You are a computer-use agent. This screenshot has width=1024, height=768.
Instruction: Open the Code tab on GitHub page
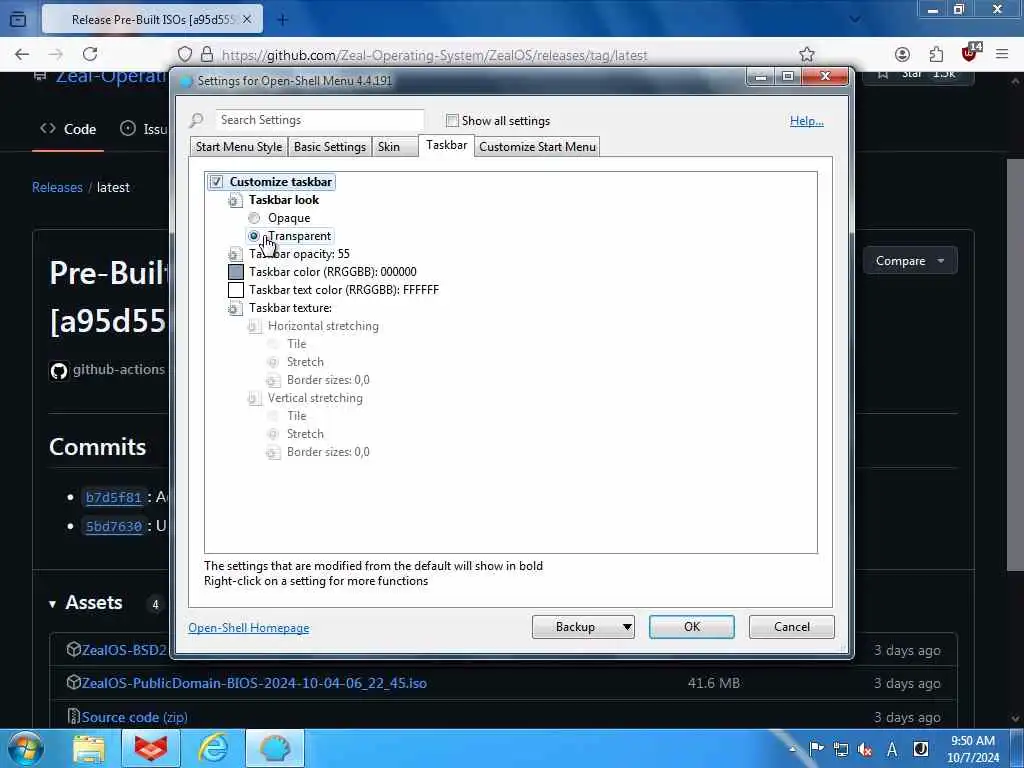click(69, 129)
